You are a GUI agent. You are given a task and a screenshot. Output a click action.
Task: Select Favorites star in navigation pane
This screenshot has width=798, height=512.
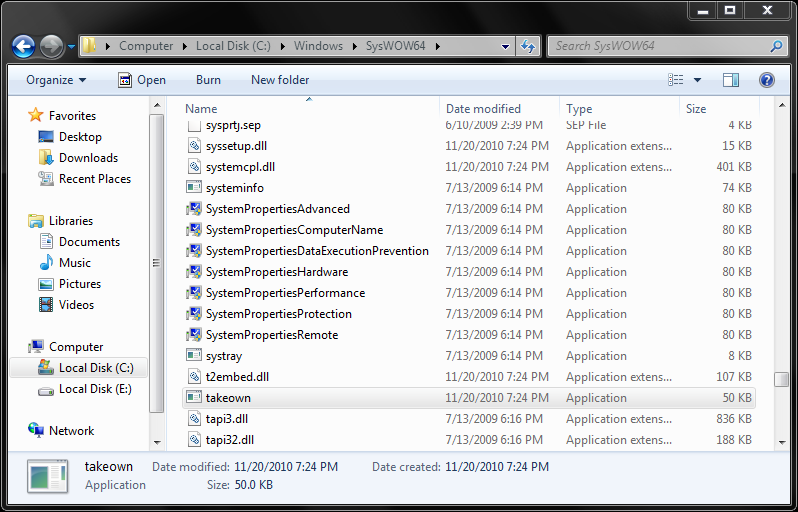pyautogui.click(x=36, y=115)
